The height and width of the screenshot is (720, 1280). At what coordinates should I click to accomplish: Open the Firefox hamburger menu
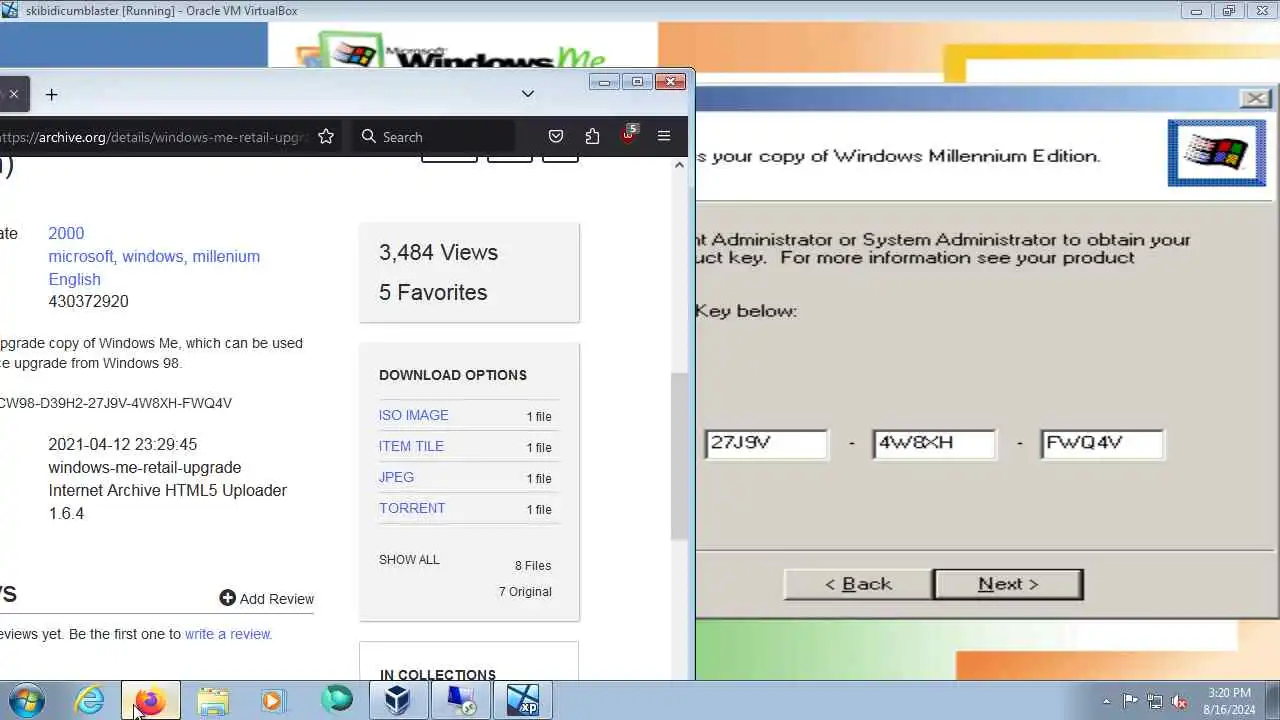(x=664, y=137)
